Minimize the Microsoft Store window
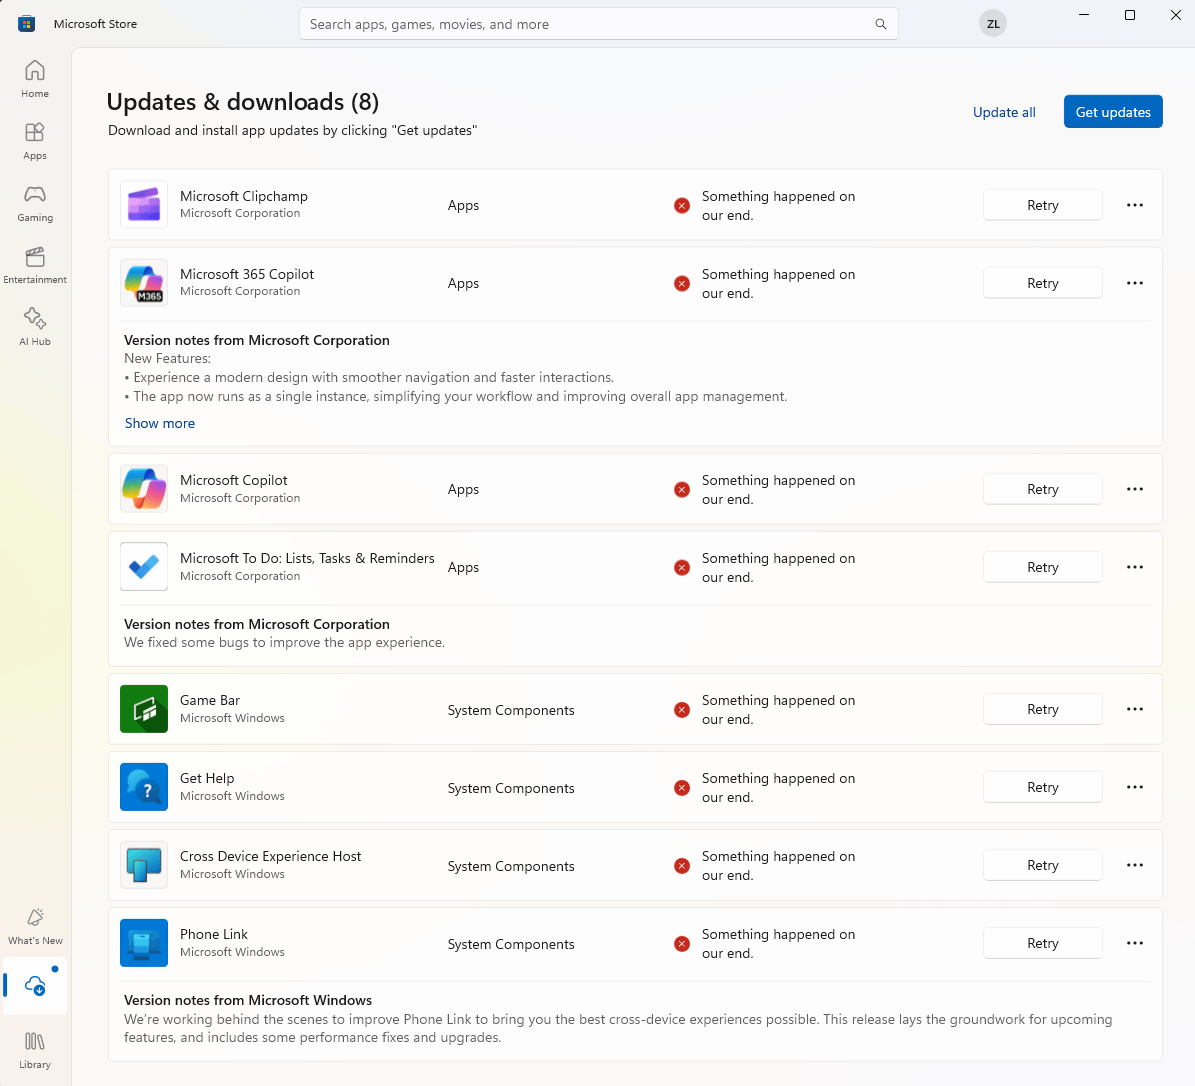Screen dimensions: 1195x1086 [x=1084, y=15]
